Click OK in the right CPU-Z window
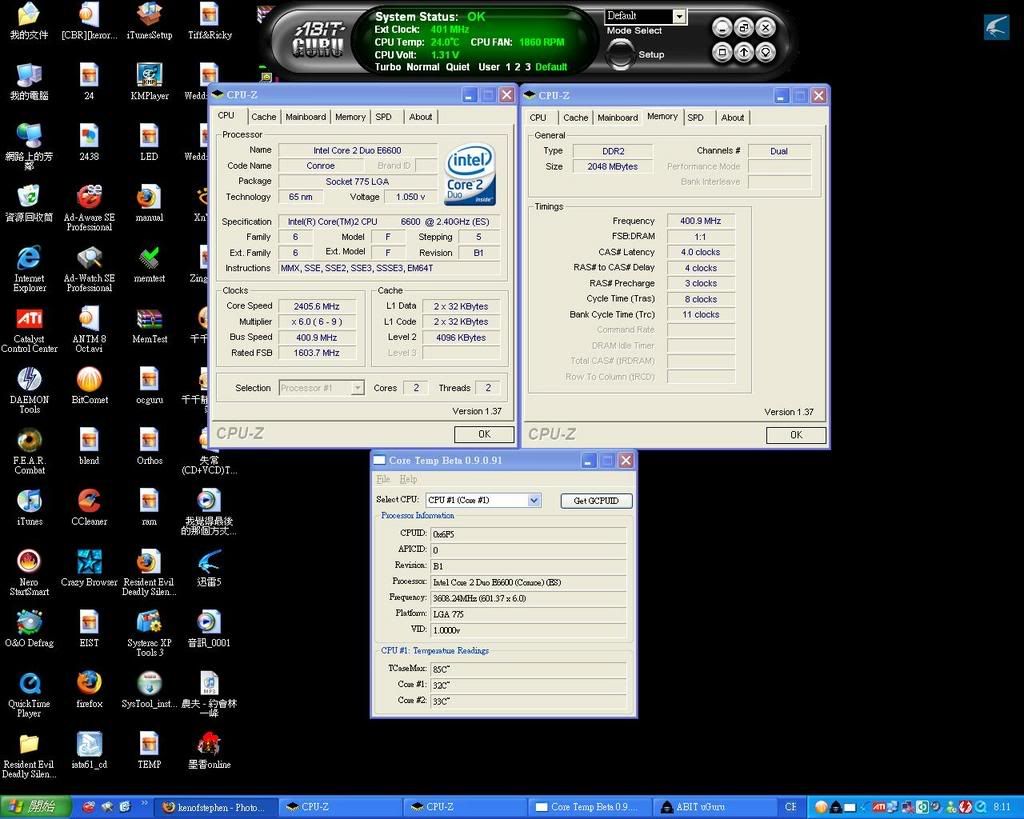This screenshot has width=1024, height=819. pos(796,435)
